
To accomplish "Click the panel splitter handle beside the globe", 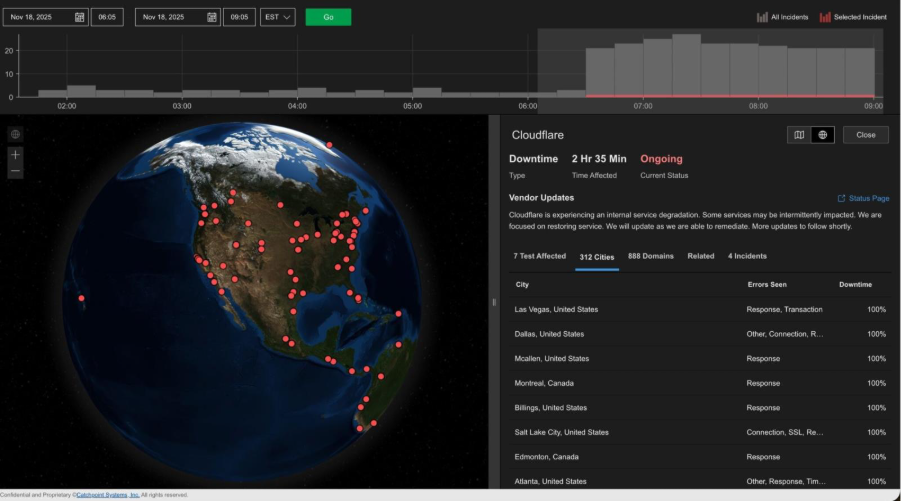I will click(x=494, y=302).
